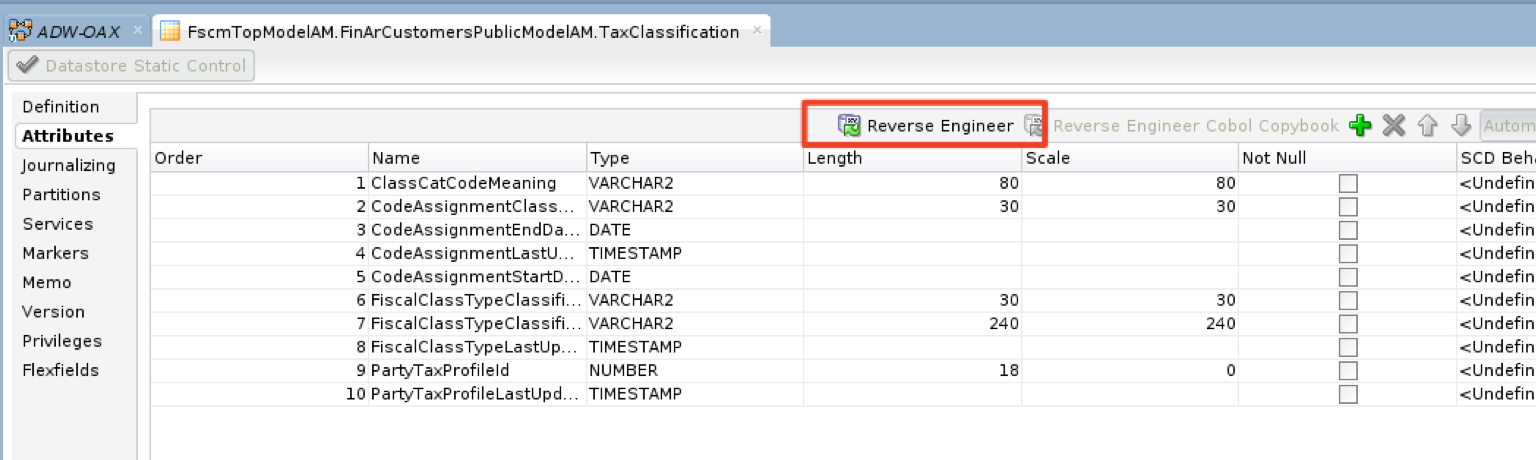
Task: Click the Reverse Engineer icon
Action: click(849, 126)
